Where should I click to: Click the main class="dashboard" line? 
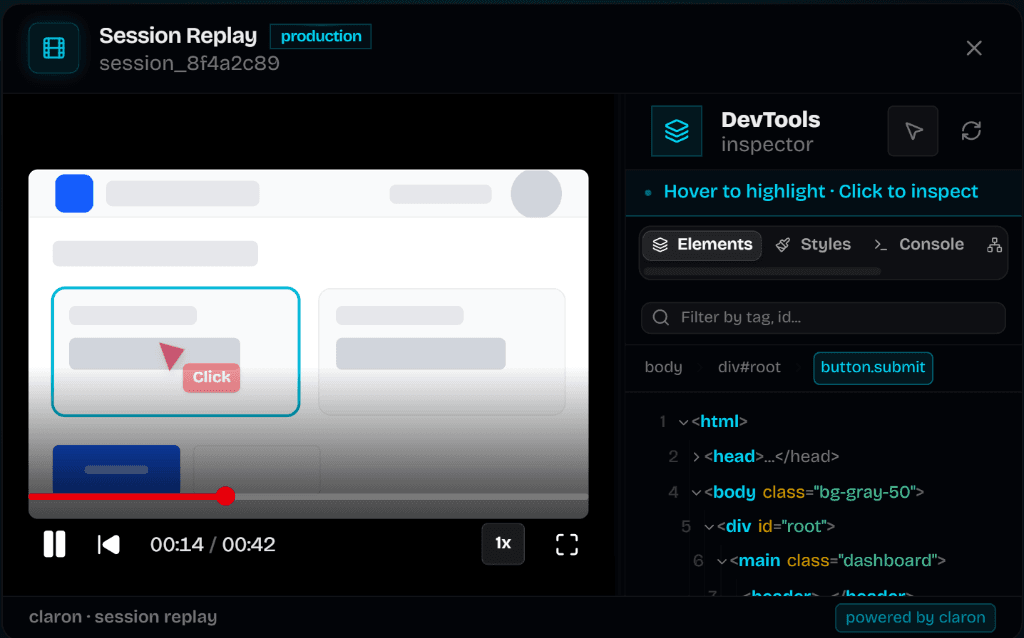pos(837,560)
